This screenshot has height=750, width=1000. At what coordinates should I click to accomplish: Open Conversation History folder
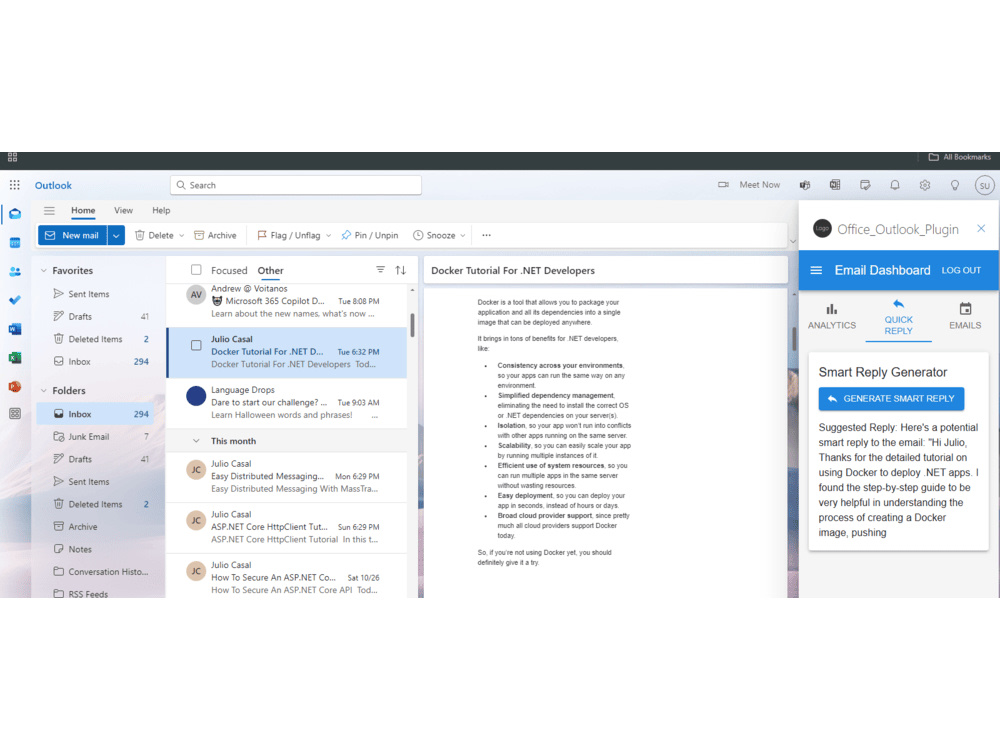point(95,572)
